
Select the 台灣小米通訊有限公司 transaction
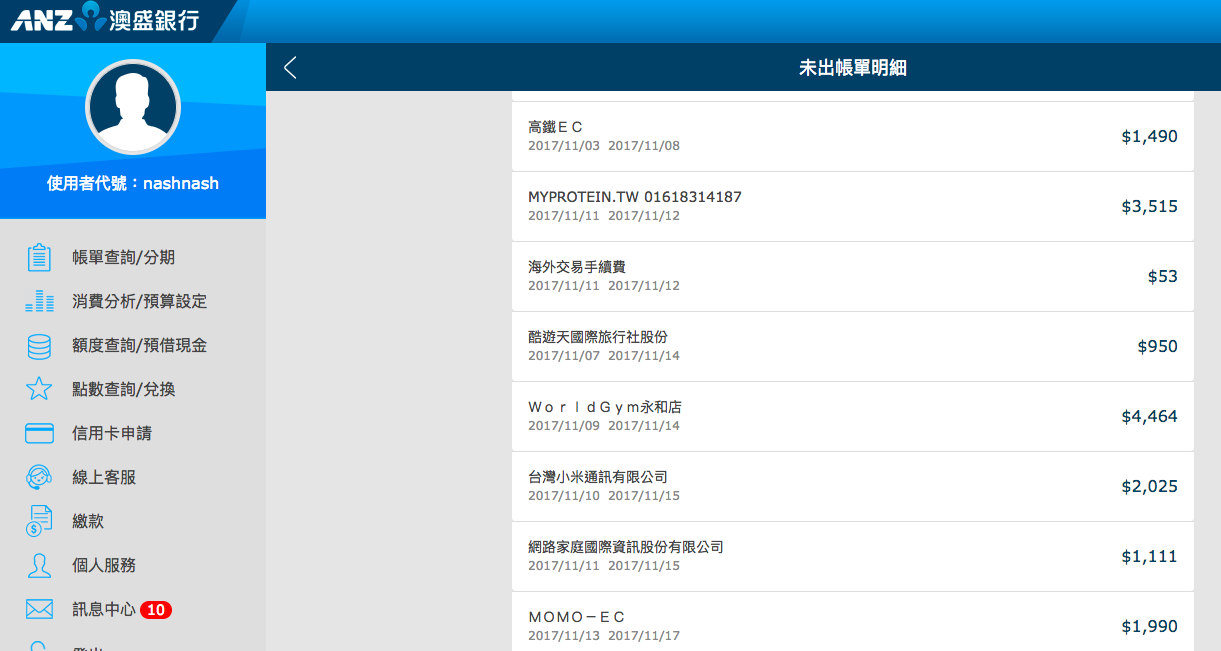853,486
